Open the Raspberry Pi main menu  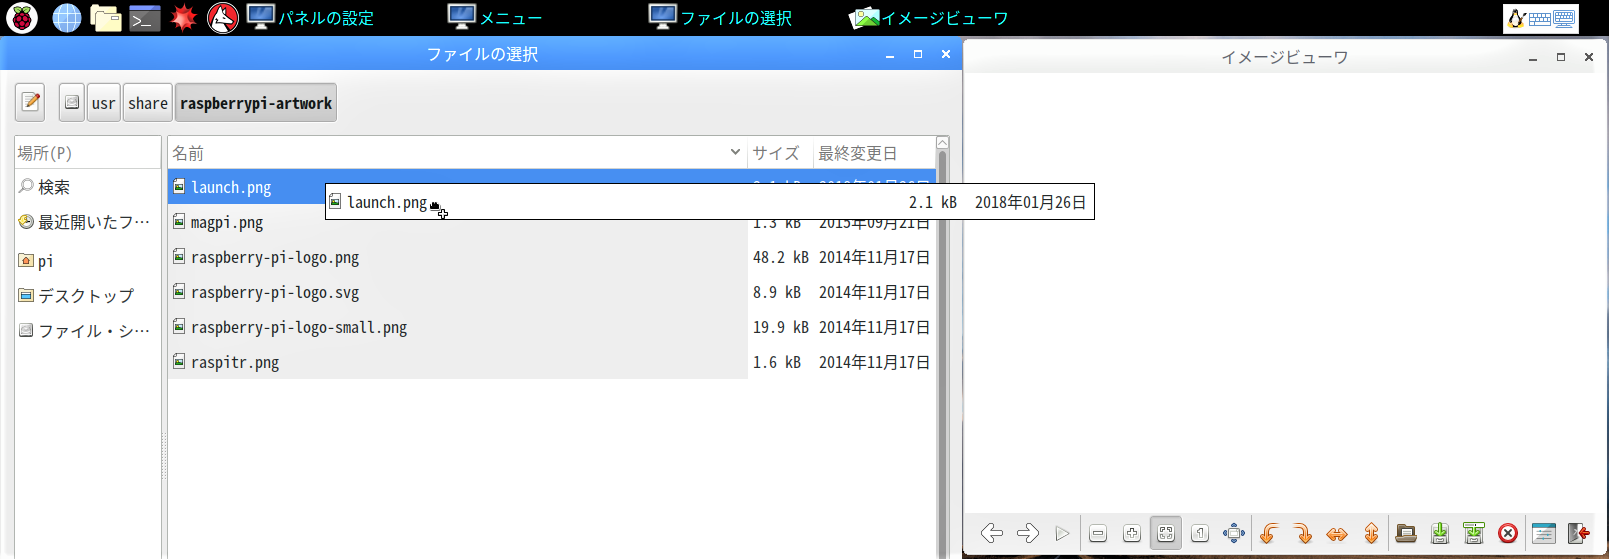22,17
